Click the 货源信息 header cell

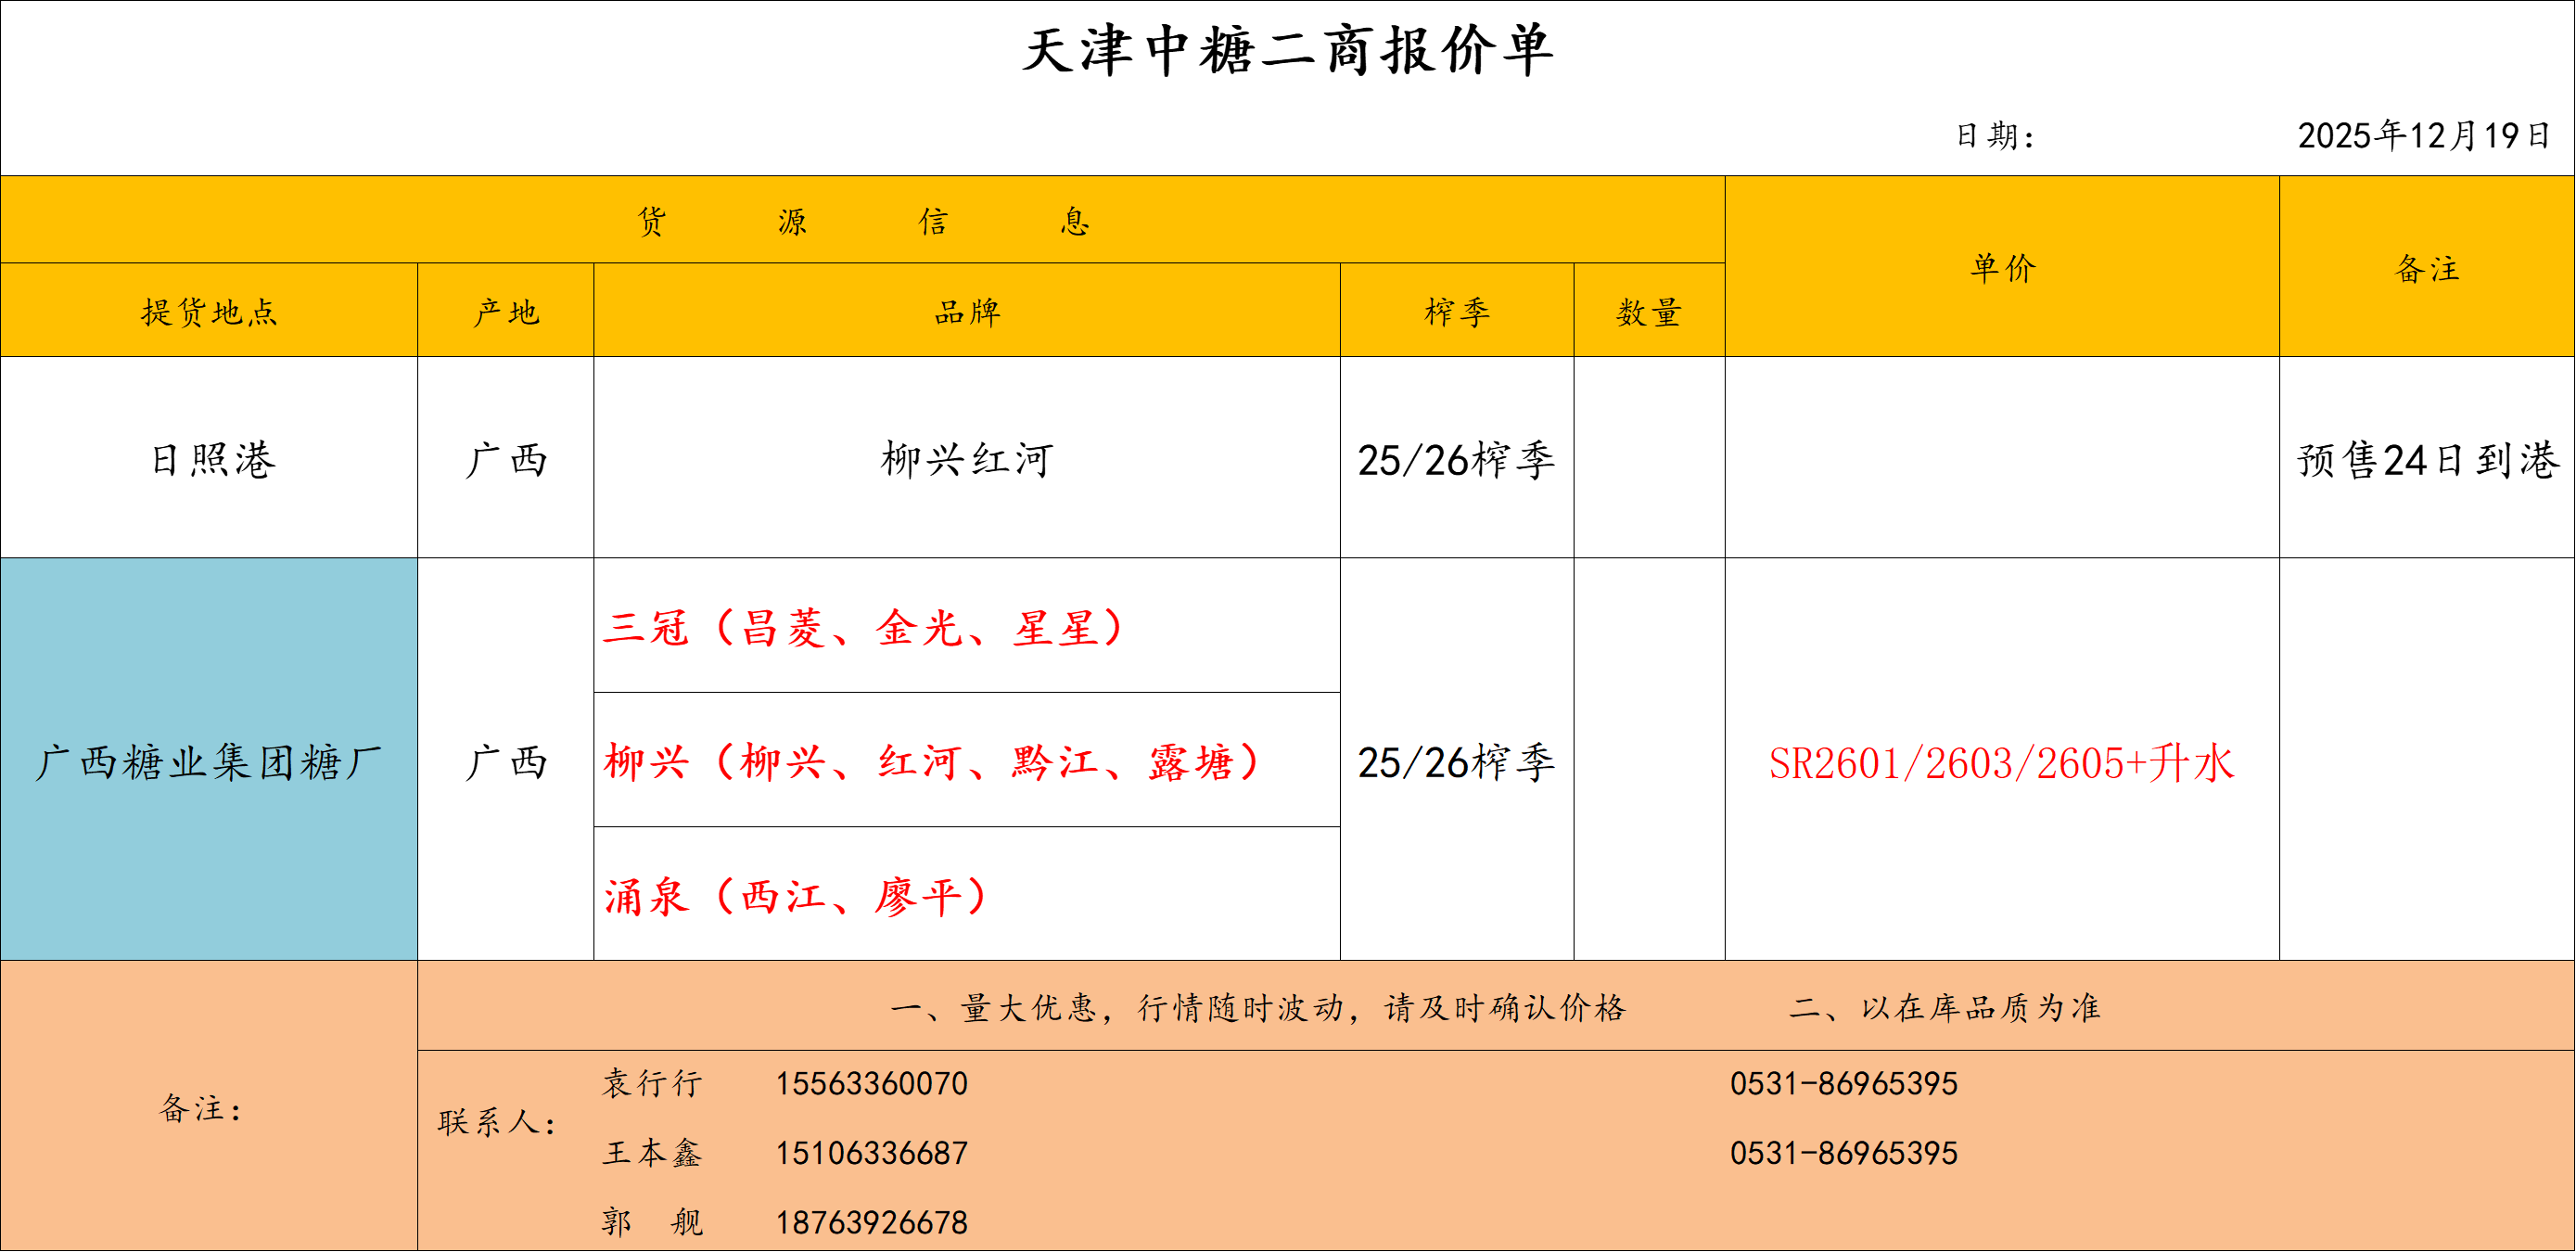[862, 220]
